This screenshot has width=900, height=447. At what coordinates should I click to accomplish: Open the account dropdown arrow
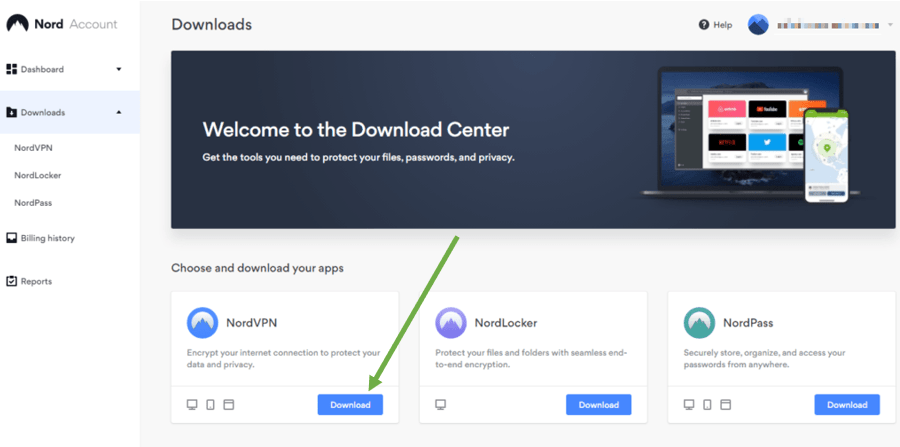pos(890,25)
